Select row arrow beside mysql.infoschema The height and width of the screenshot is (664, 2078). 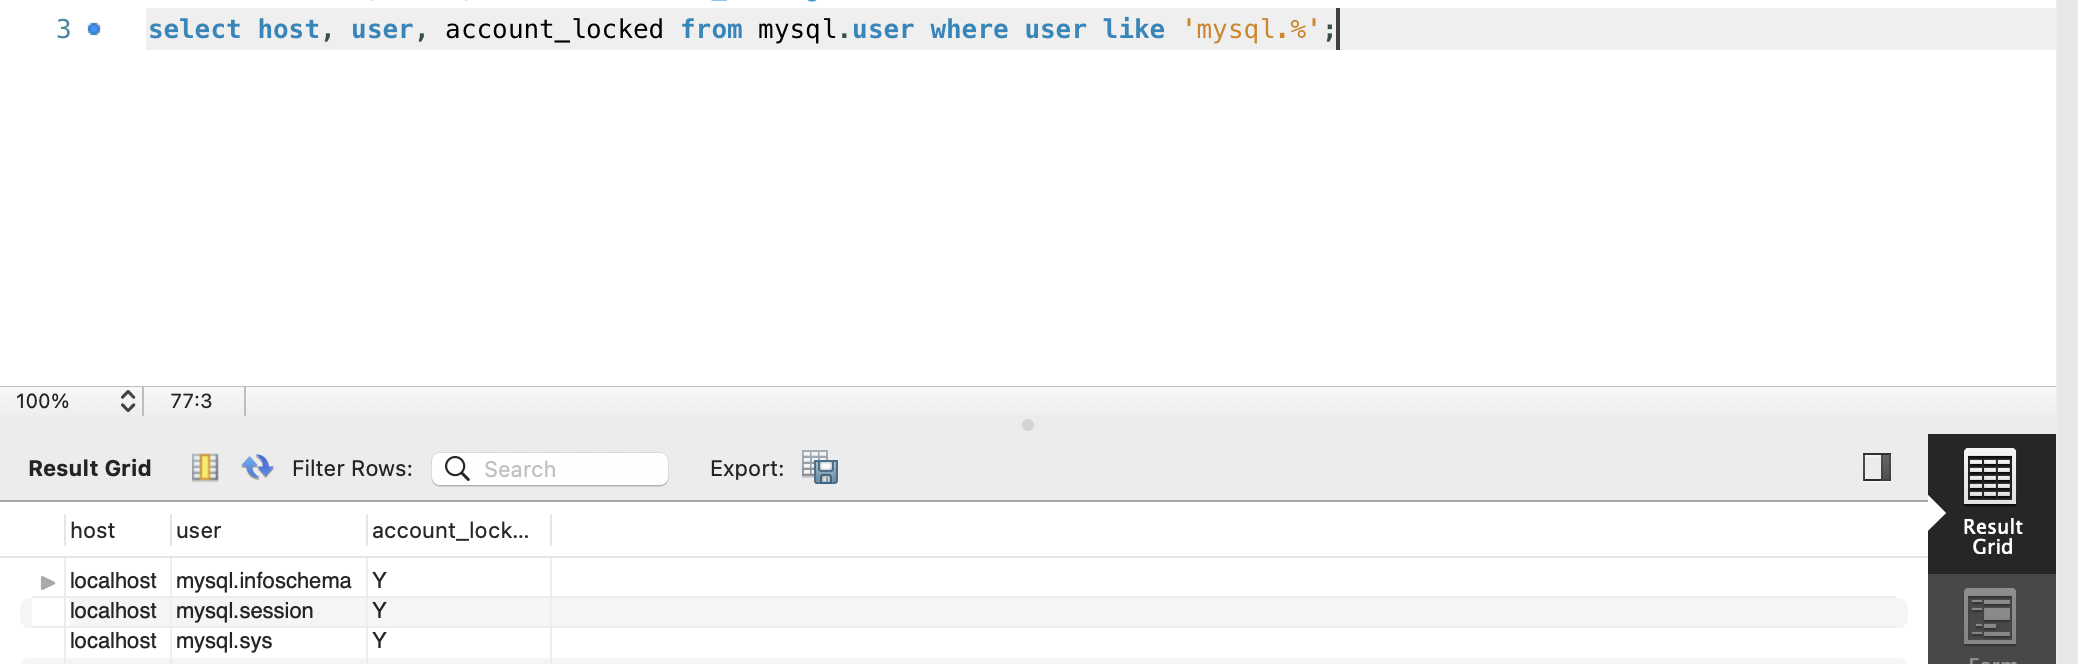pyautogui.click(x=47, y=582)
